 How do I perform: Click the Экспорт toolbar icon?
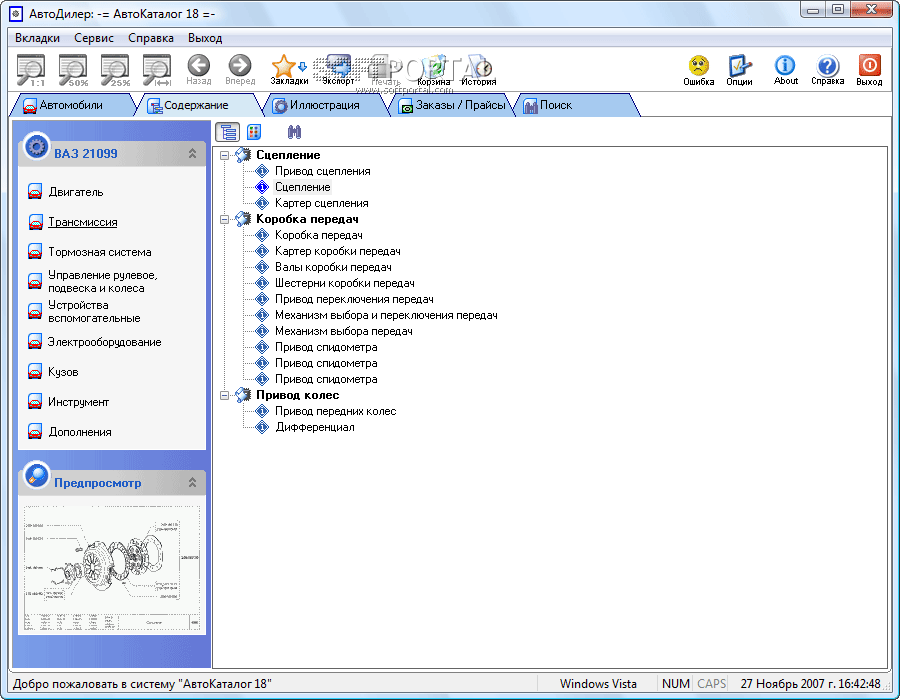click(338, 71)
